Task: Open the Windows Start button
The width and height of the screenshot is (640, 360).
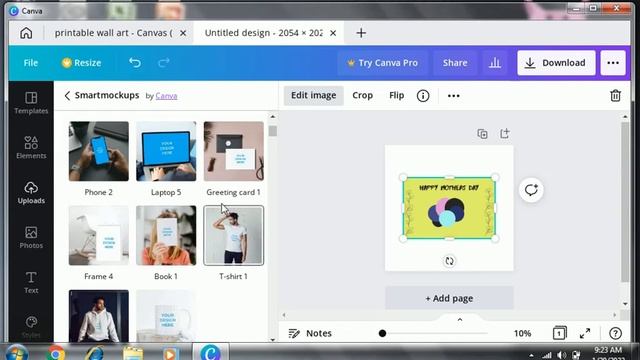Action: click(17, 353)
